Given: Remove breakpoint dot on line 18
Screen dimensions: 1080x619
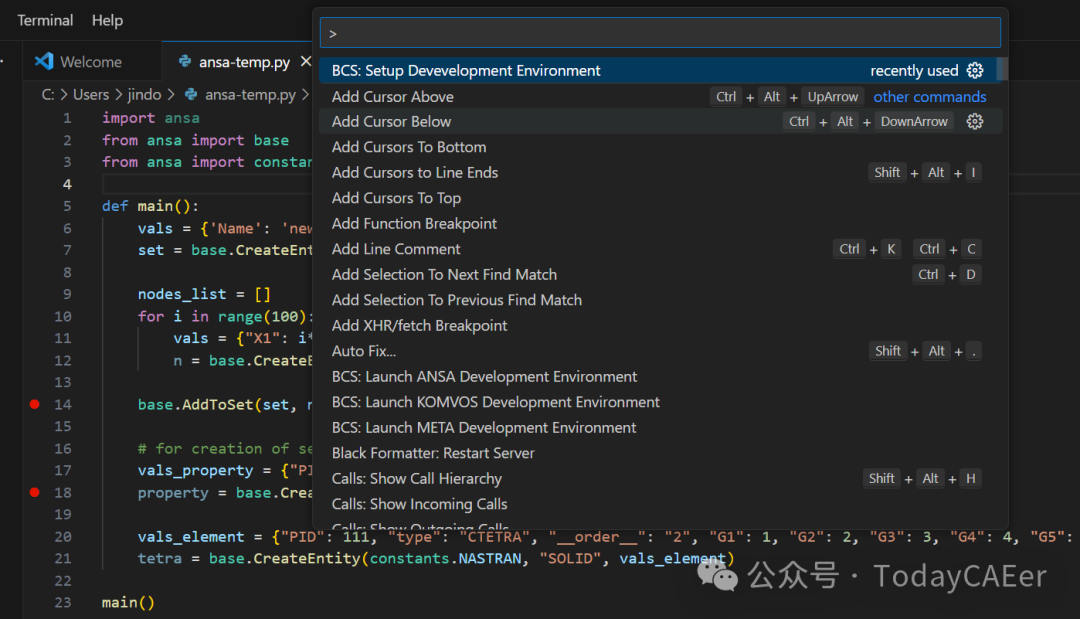Looking at the screenshot, I should click(x=34, y=492).
